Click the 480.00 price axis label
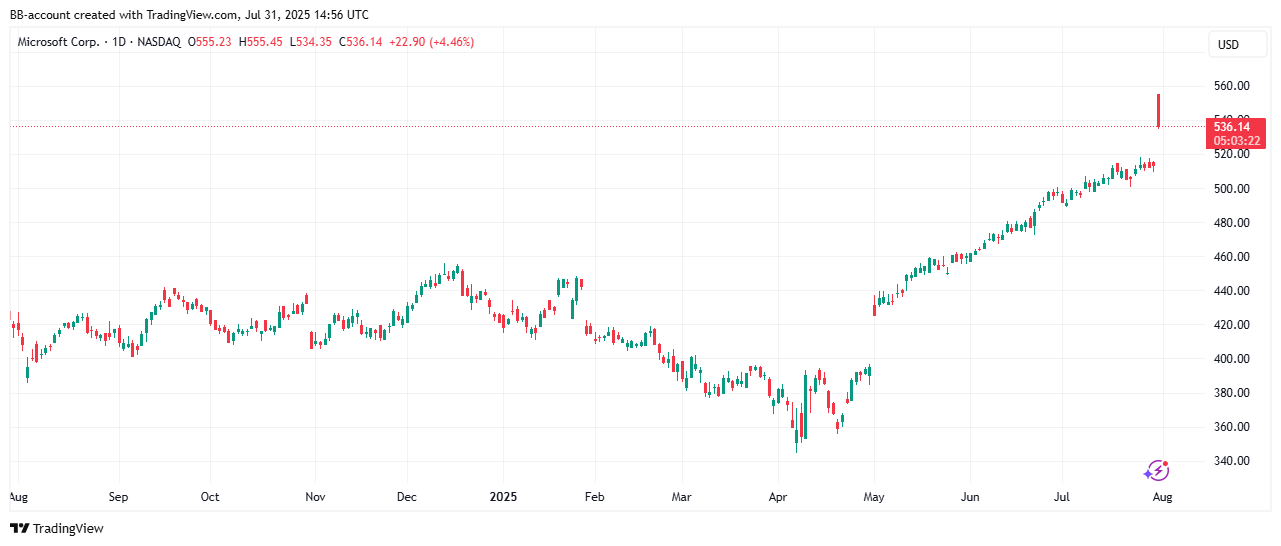Screen dimensions: 1281x546 (x=1232, y=222)
